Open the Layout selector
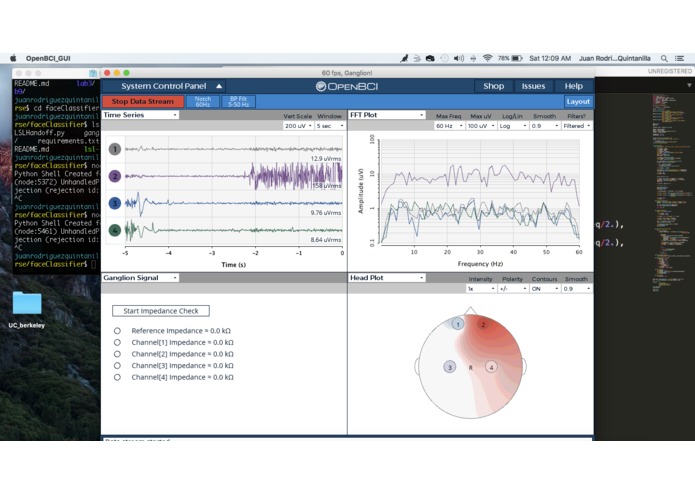This screenshot has height=494, width=695. tap(578, 101)
